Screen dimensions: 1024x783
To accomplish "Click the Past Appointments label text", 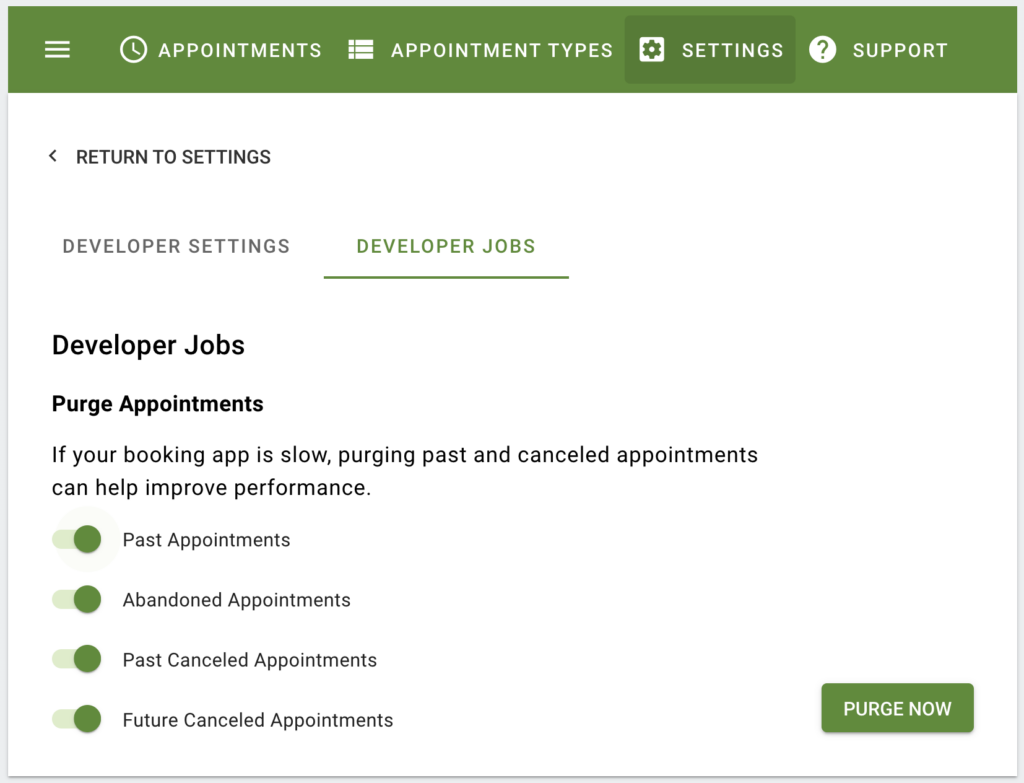I will tap(206, 540).
